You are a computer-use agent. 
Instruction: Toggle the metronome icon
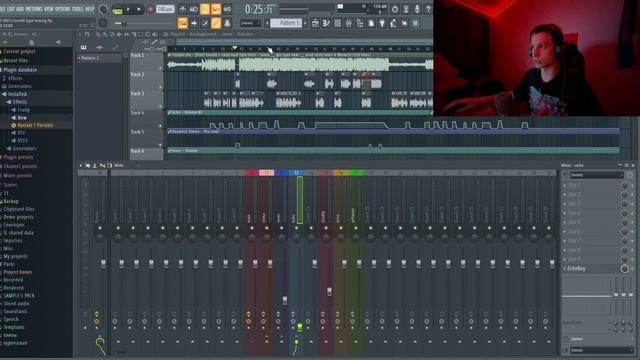coord(183,9)
